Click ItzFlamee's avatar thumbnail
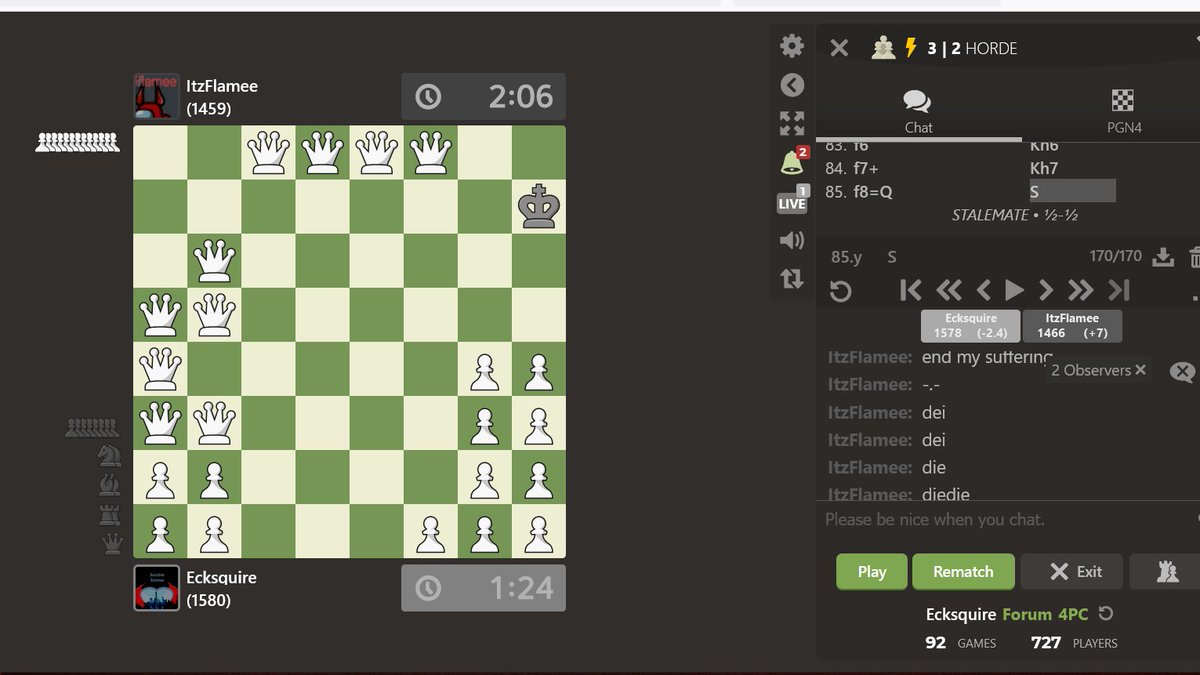The image size is (1200, 675). coord(157,96)
